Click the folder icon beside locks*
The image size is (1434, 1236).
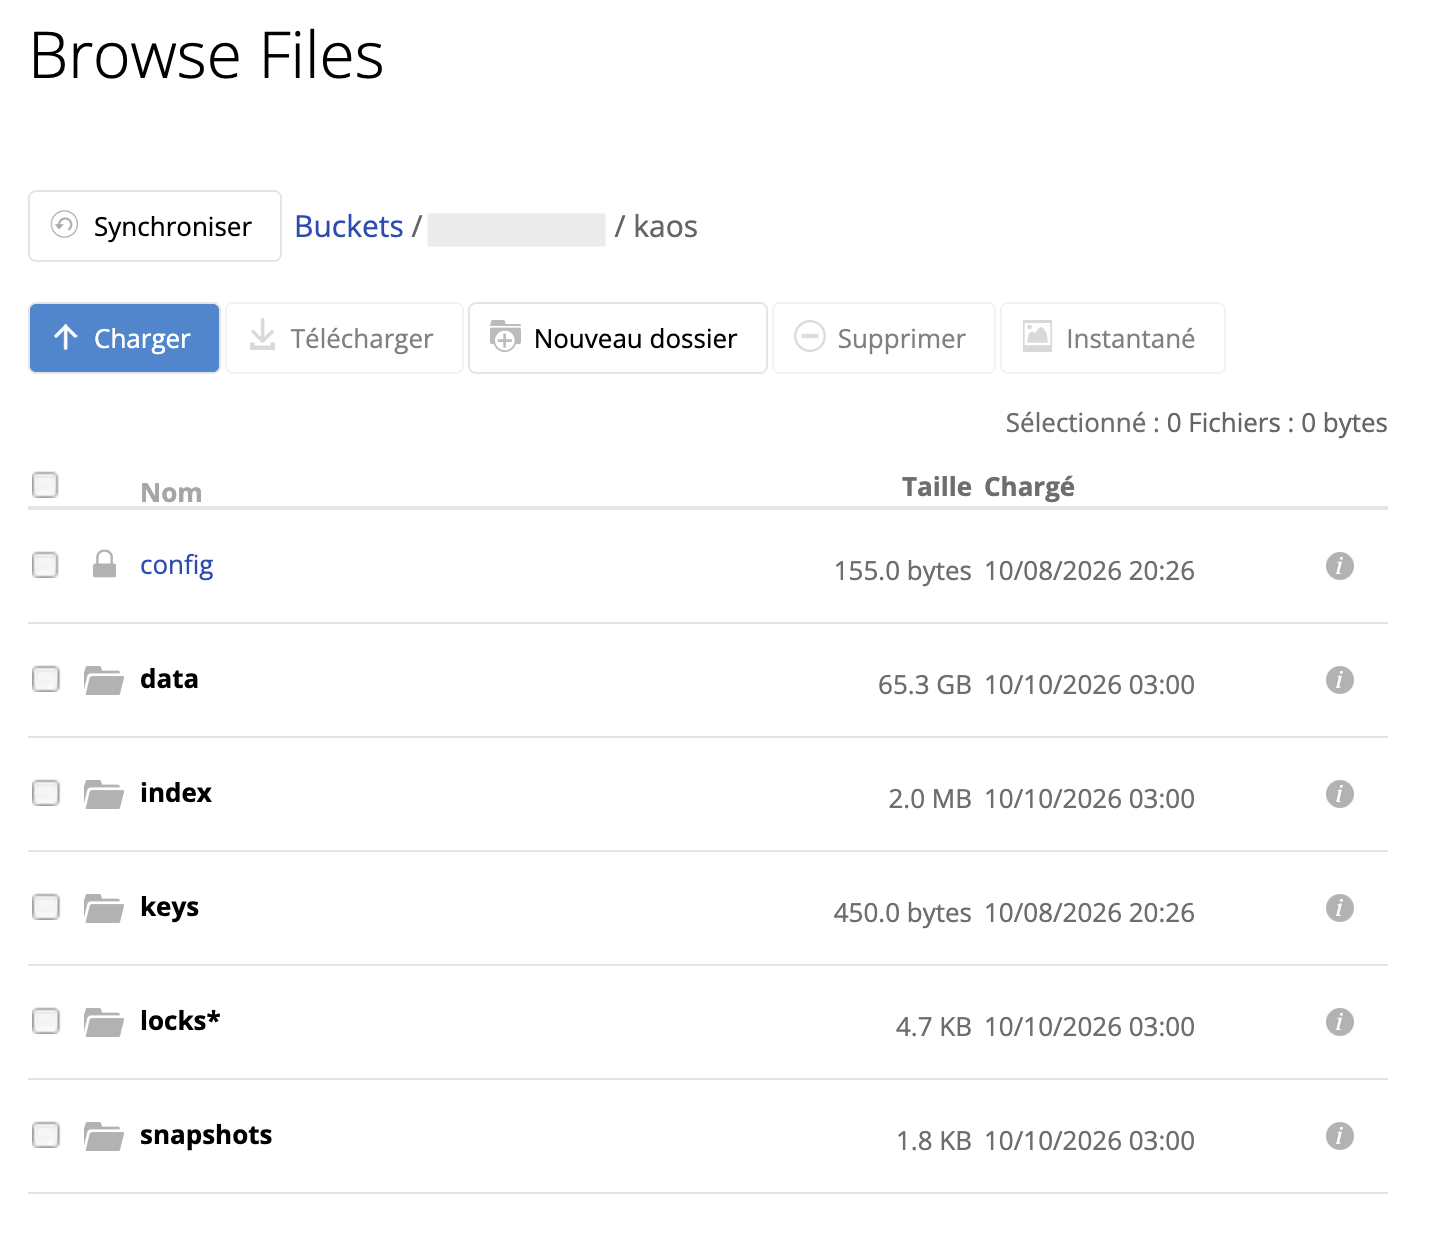click(104, 1022)
